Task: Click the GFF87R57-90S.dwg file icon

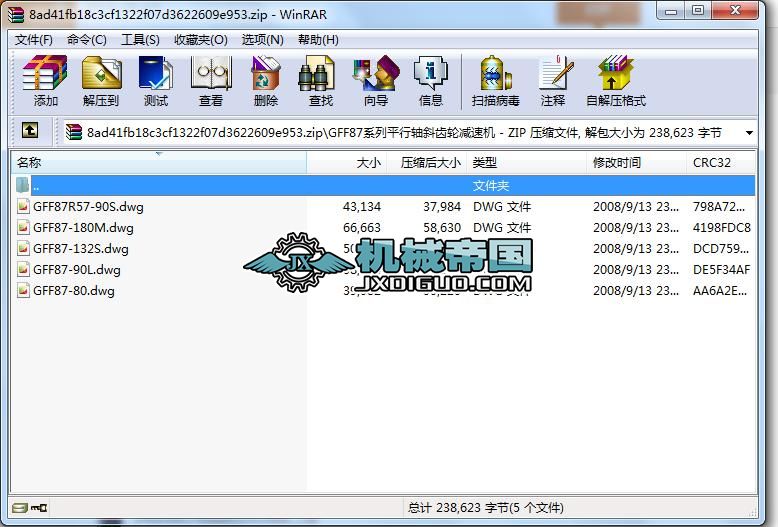Action: click(x=23, y=206)
